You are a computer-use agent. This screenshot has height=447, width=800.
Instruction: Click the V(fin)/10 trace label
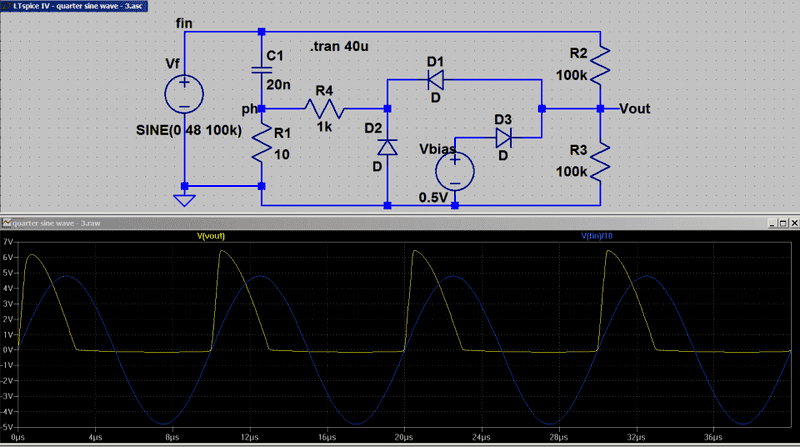pos(596,236)
